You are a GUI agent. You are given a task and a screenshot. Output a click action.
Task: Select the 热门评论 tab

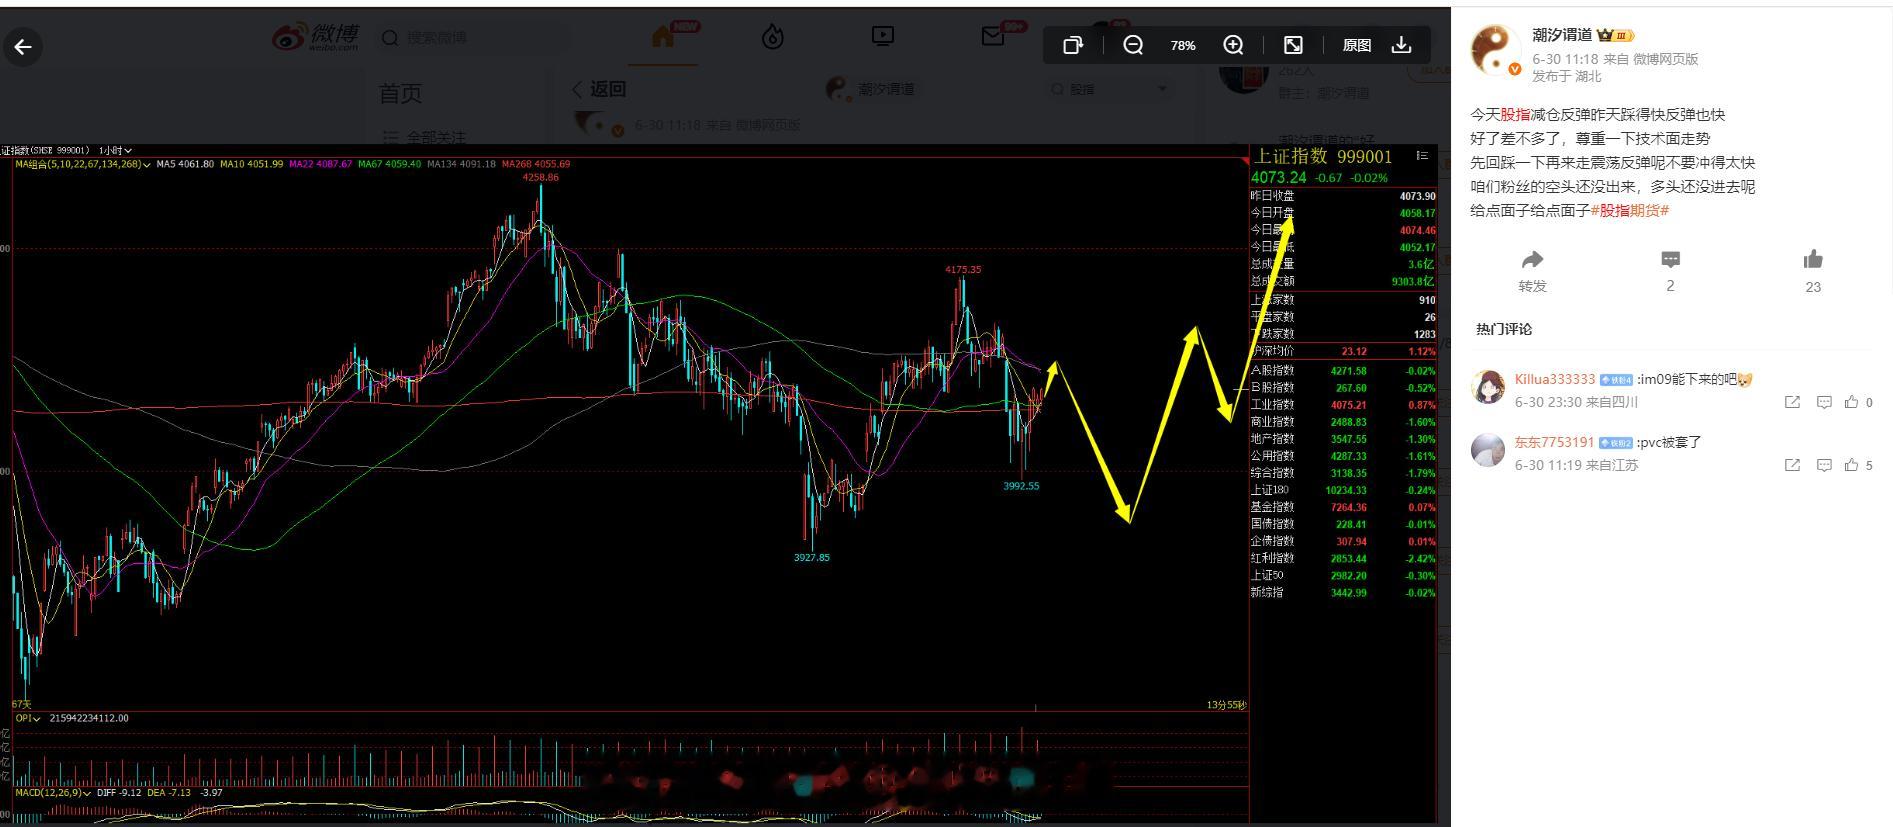coord(1504,329)
